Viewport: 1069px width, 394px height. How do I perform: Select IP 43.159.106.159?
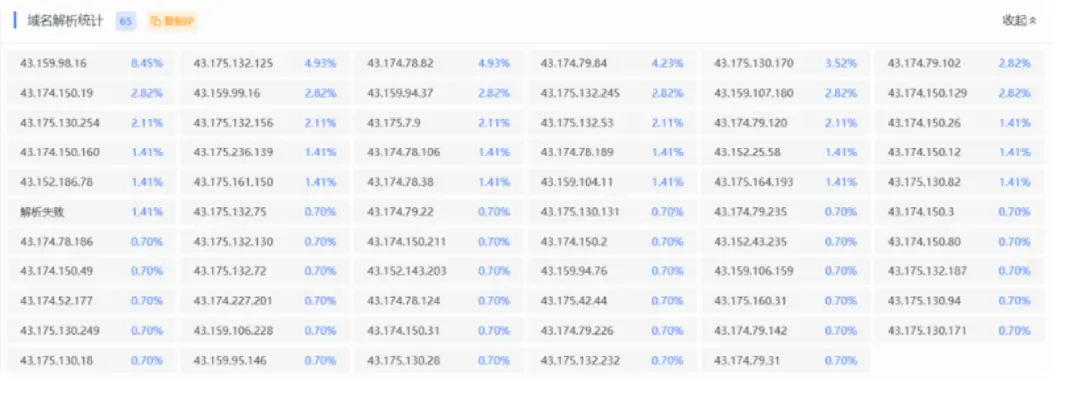[754, 271]
